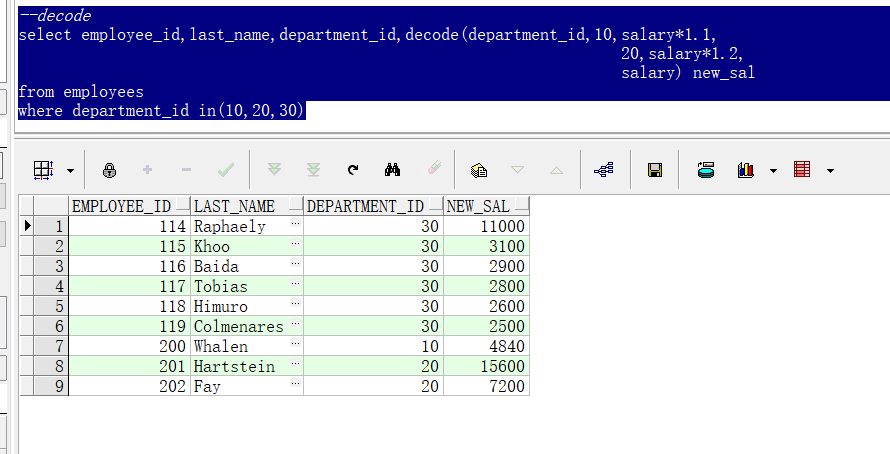Click the single record view icon

point(478,170)
